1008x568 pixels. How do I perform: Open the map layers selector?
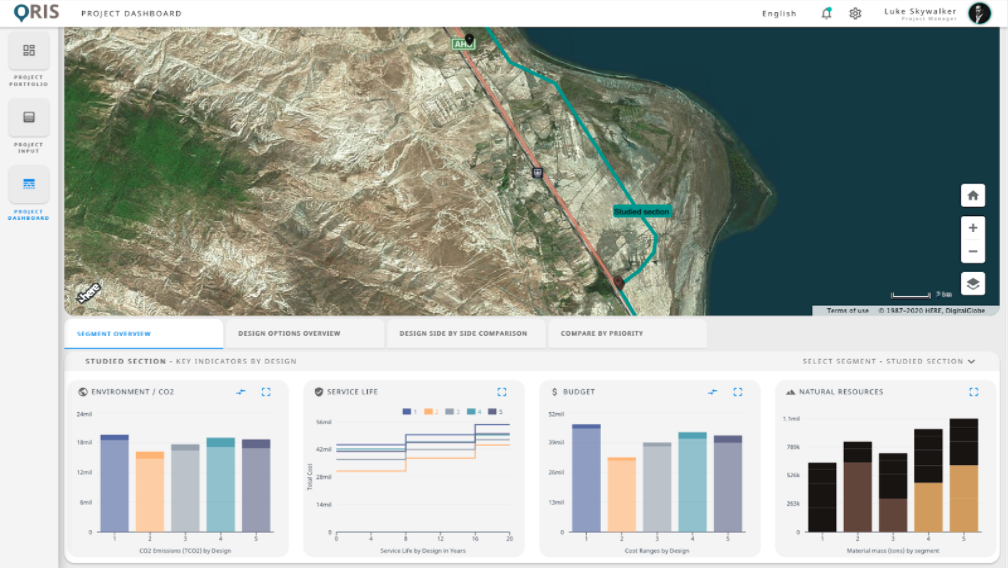(973, 284)
